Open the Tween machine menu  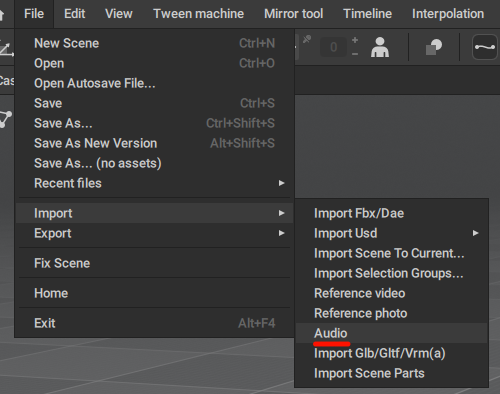pos(198,14)
